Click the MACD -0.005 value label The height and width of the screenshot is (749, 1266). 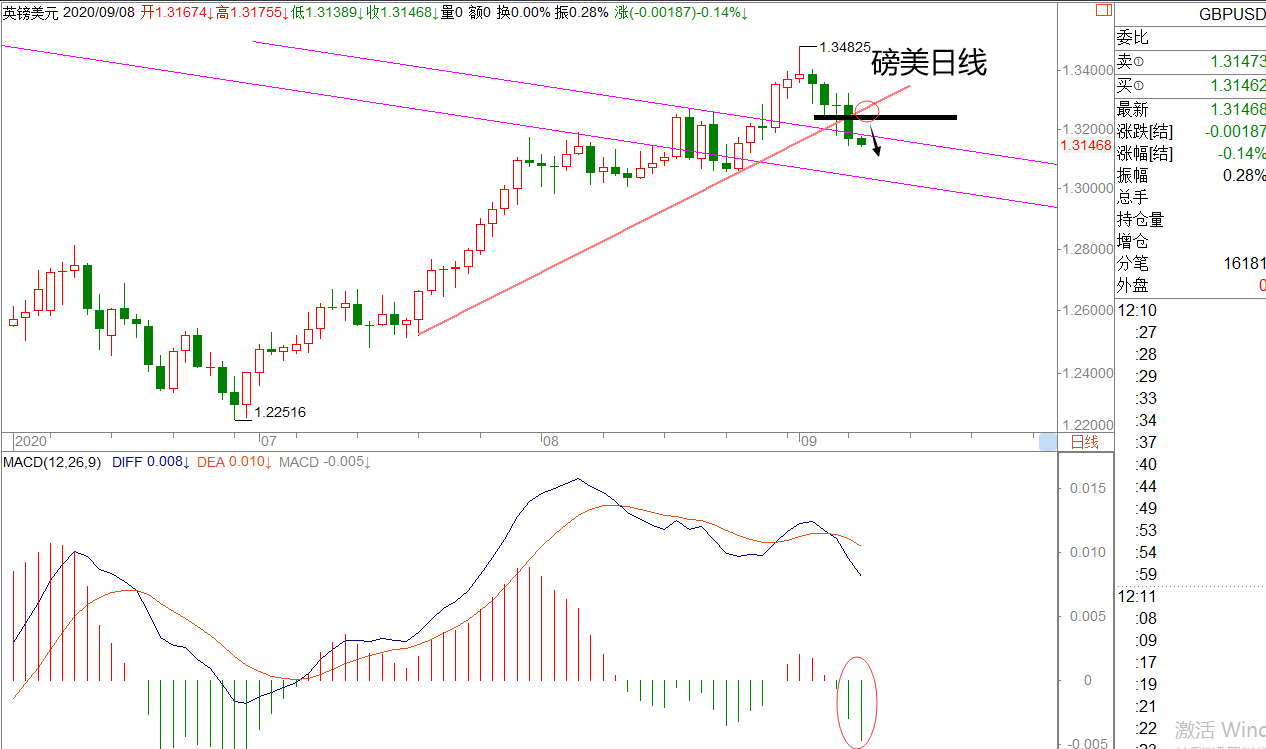(x=324, y=462)
